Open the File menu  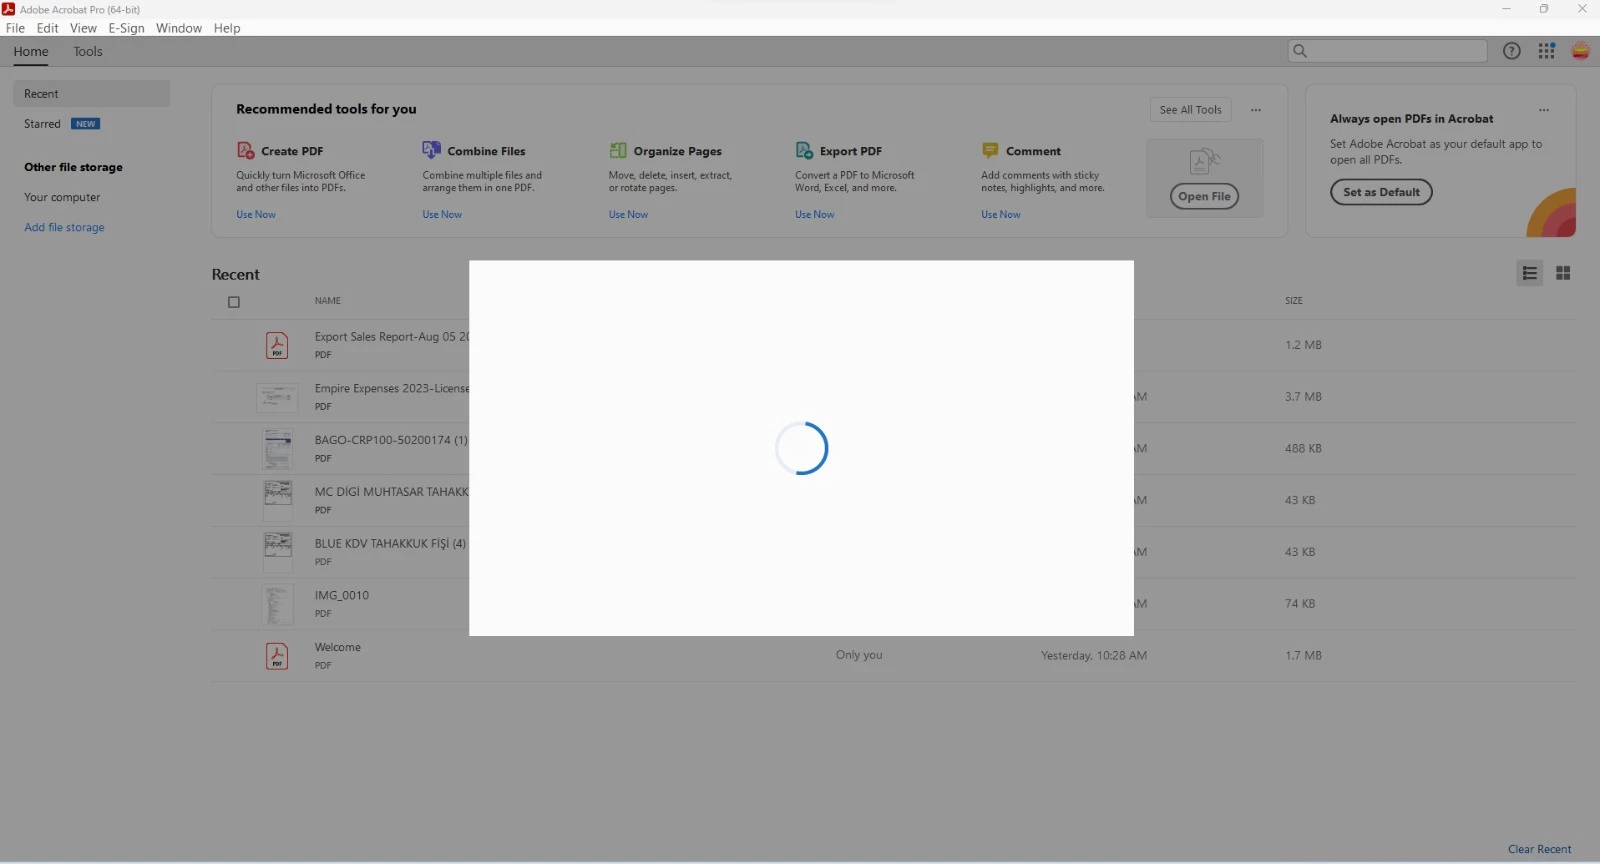click(15, 28)
